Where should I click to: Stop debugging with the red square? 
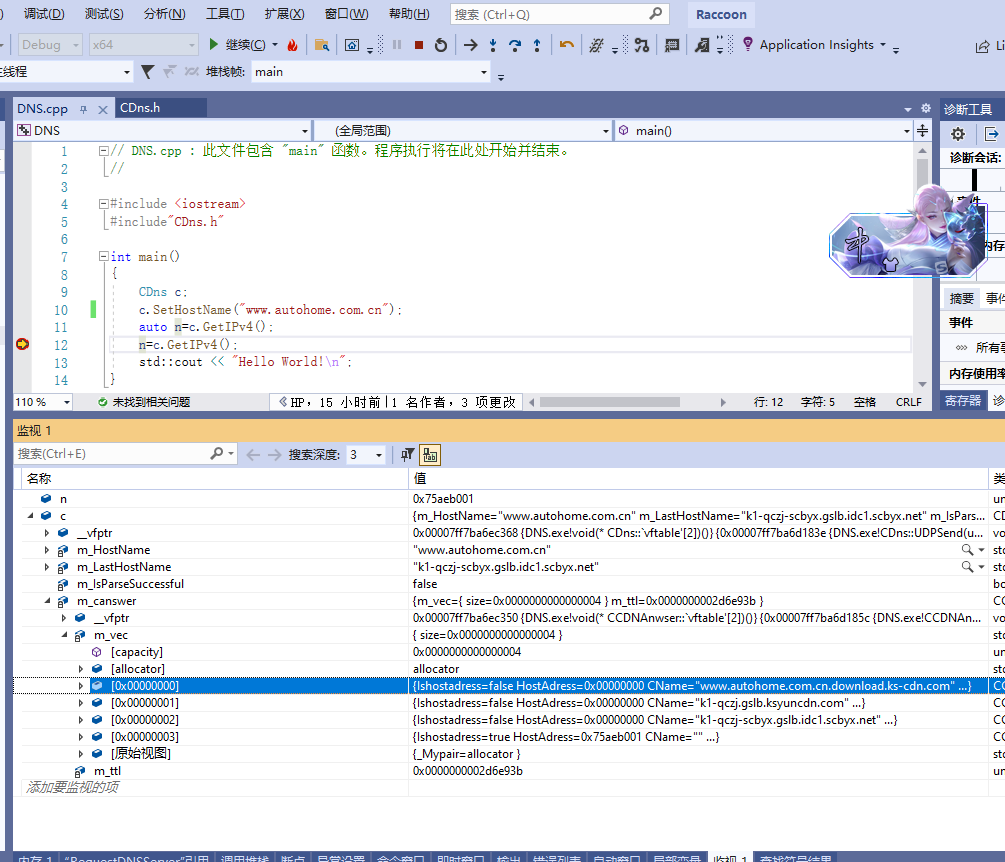pyautogui.click(x=419, y=45)
